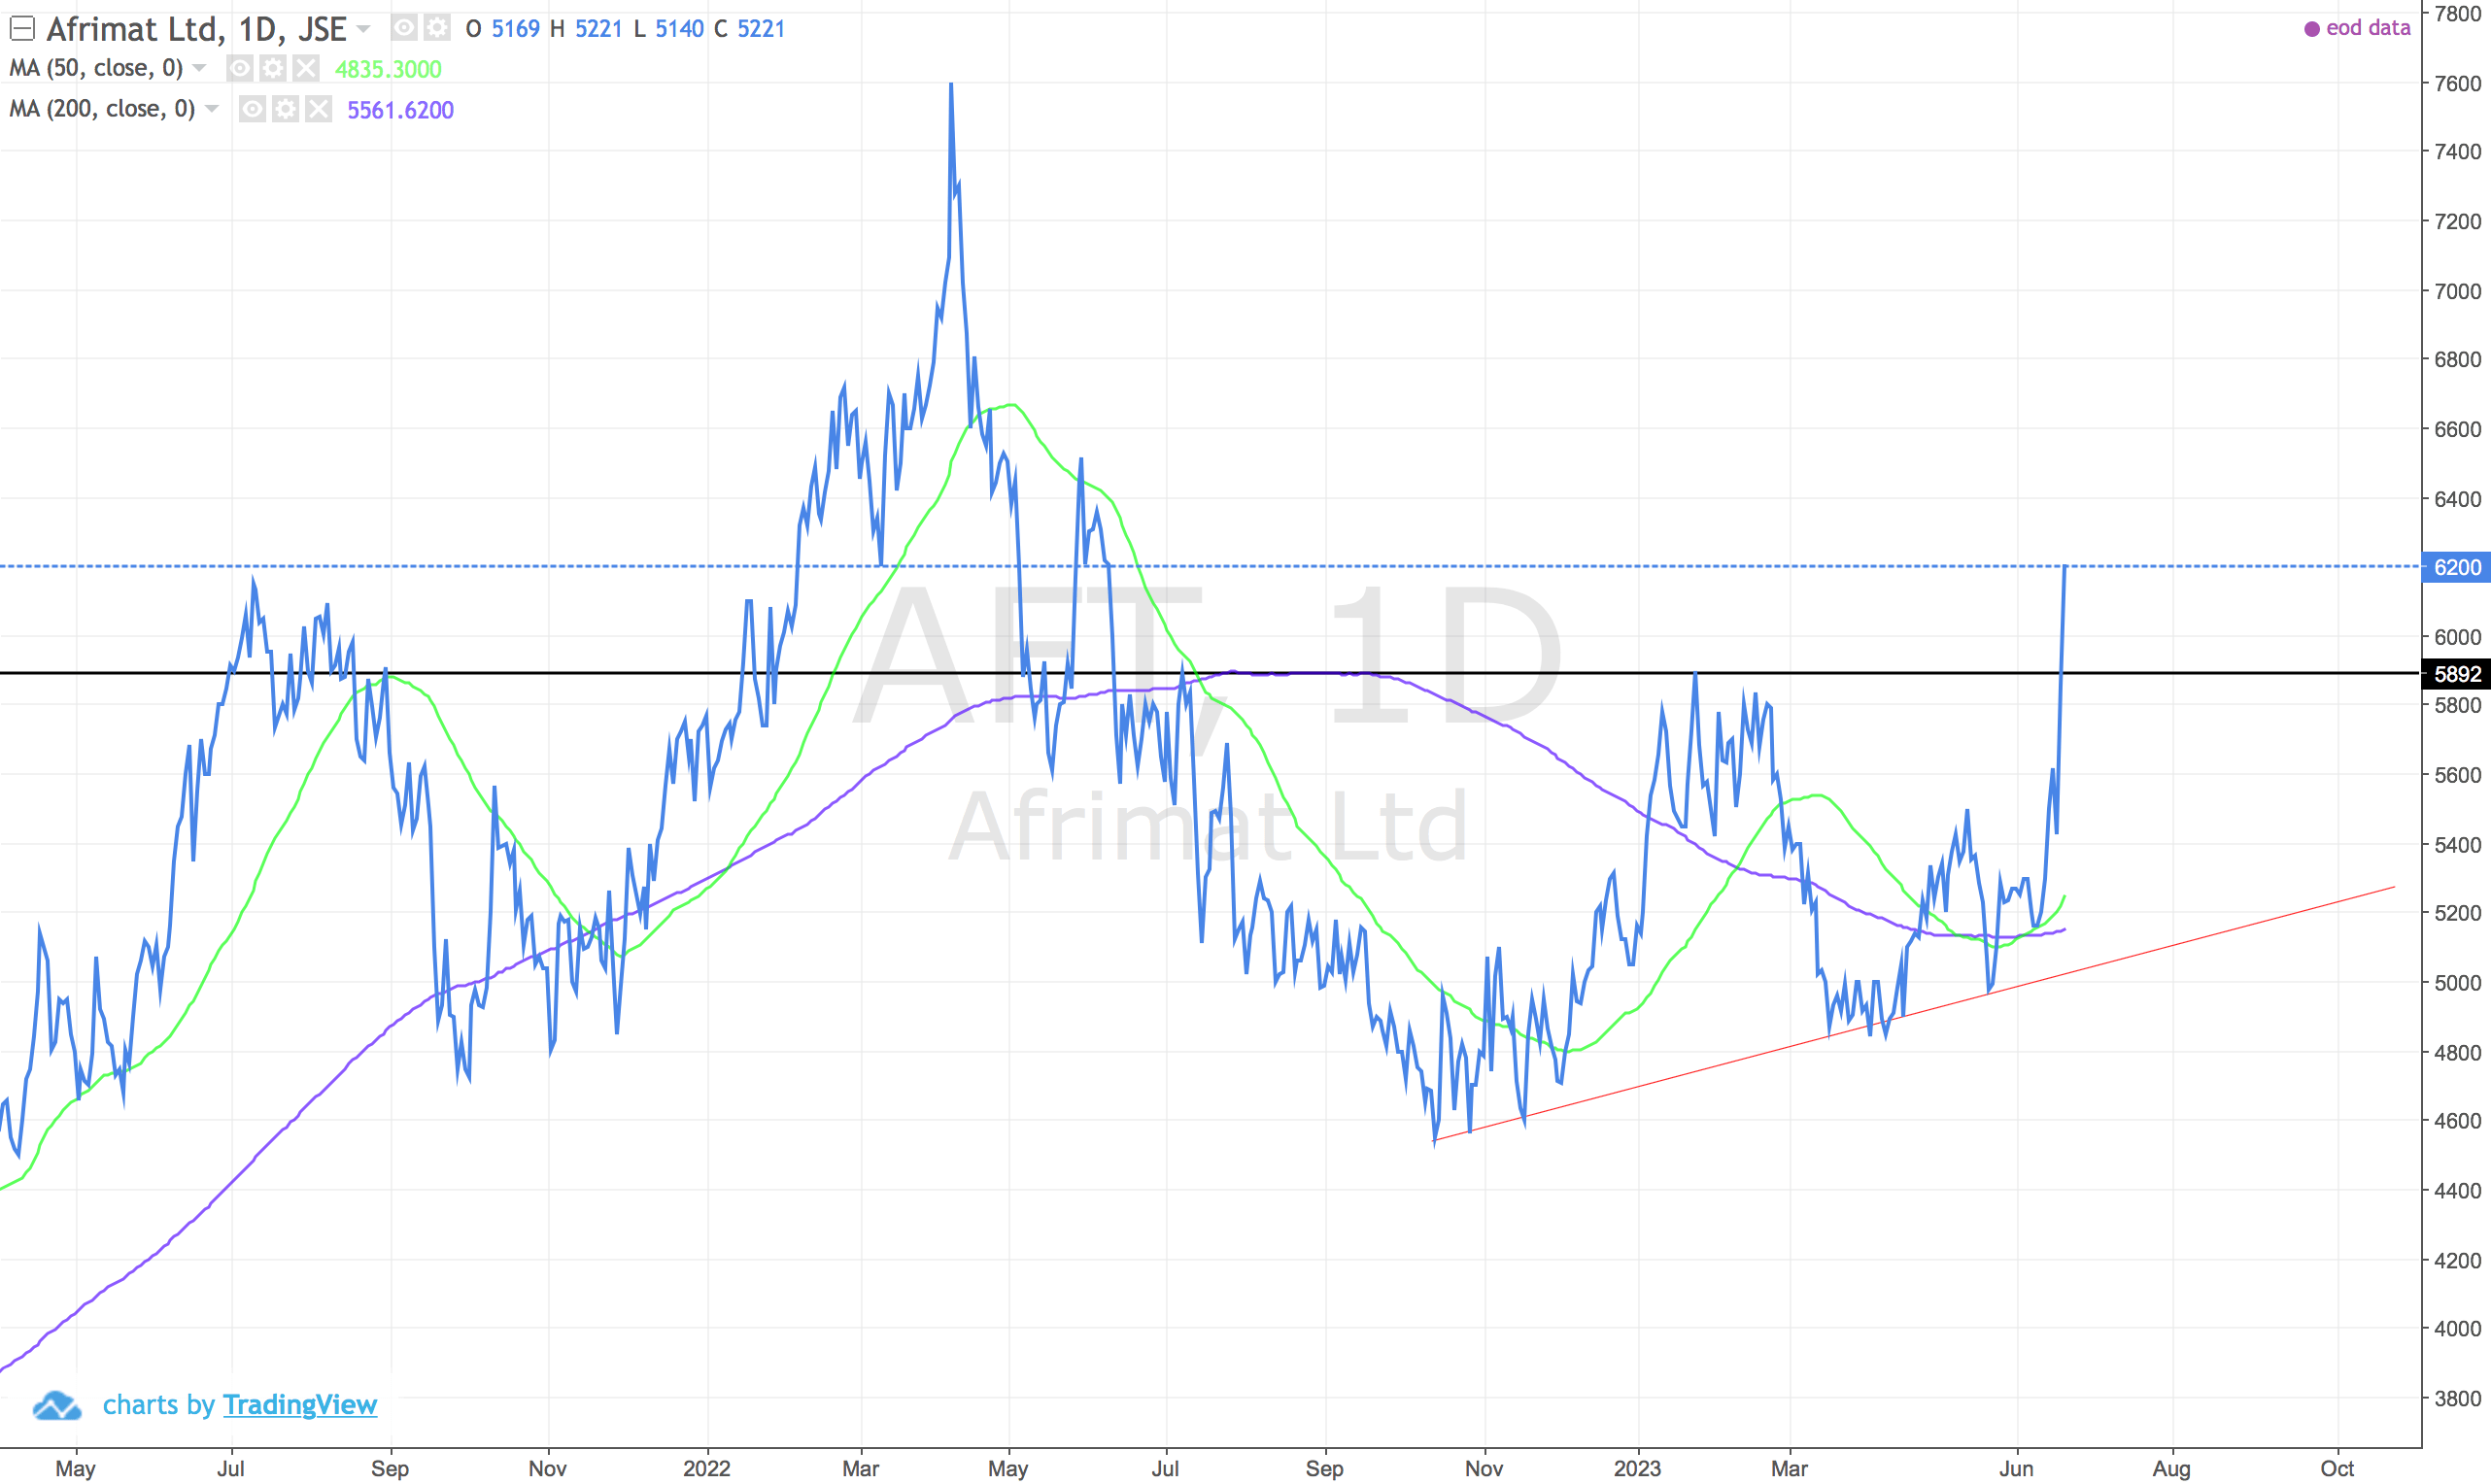Click the purple 5561.6200 MA value
Viewport: 2491px width, 1484px height.
click(x=400, y=110)
